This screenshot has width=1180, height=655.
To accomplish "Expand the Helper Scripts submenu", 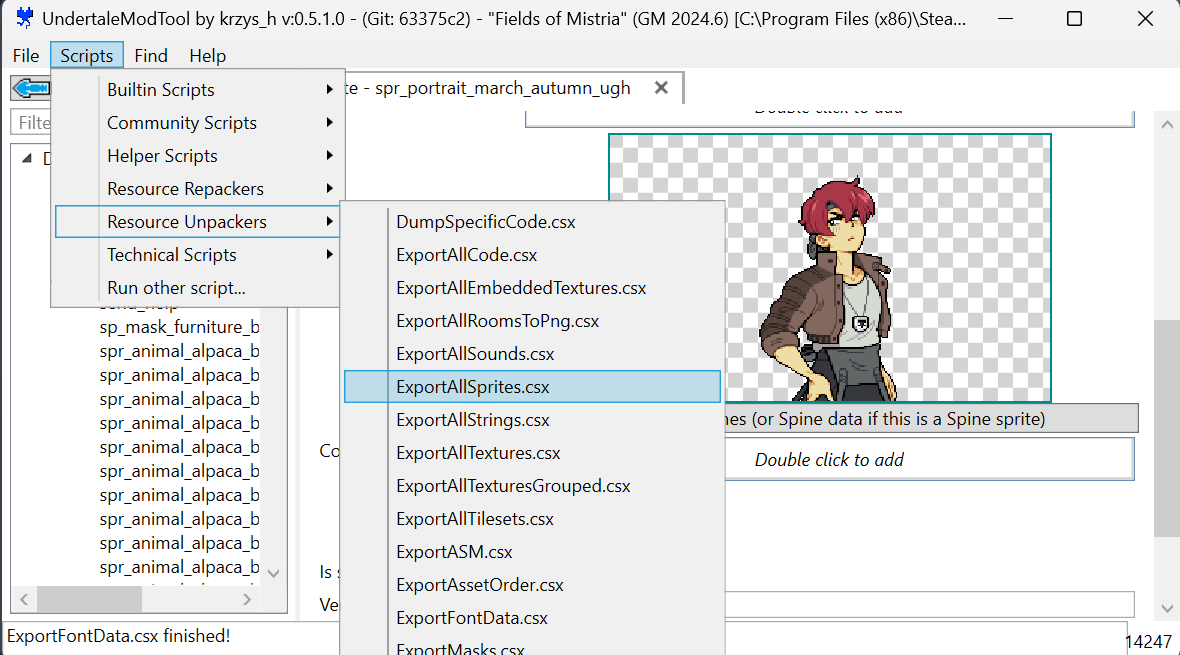I will pyautogui.click(x=197, y=156).
